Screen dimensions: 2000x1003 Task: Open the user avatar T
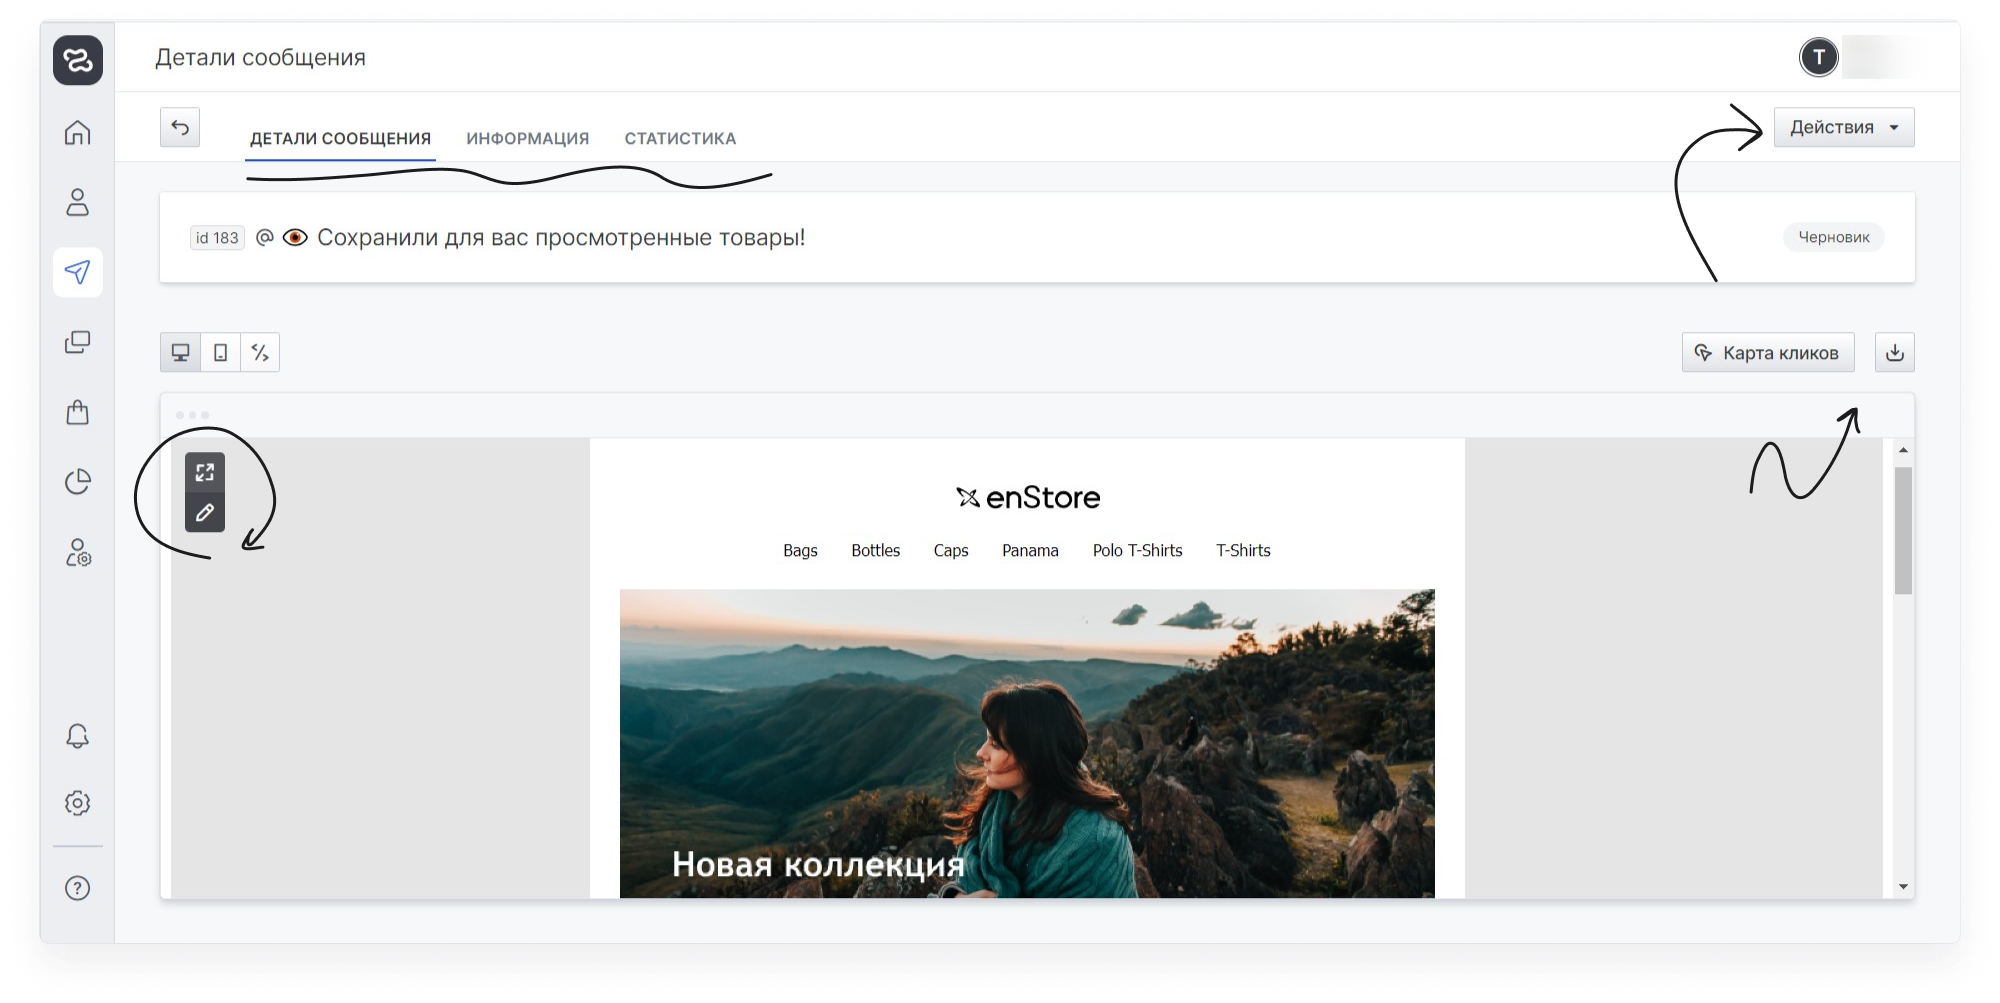pyautogui.click(x=1819, y=57)
